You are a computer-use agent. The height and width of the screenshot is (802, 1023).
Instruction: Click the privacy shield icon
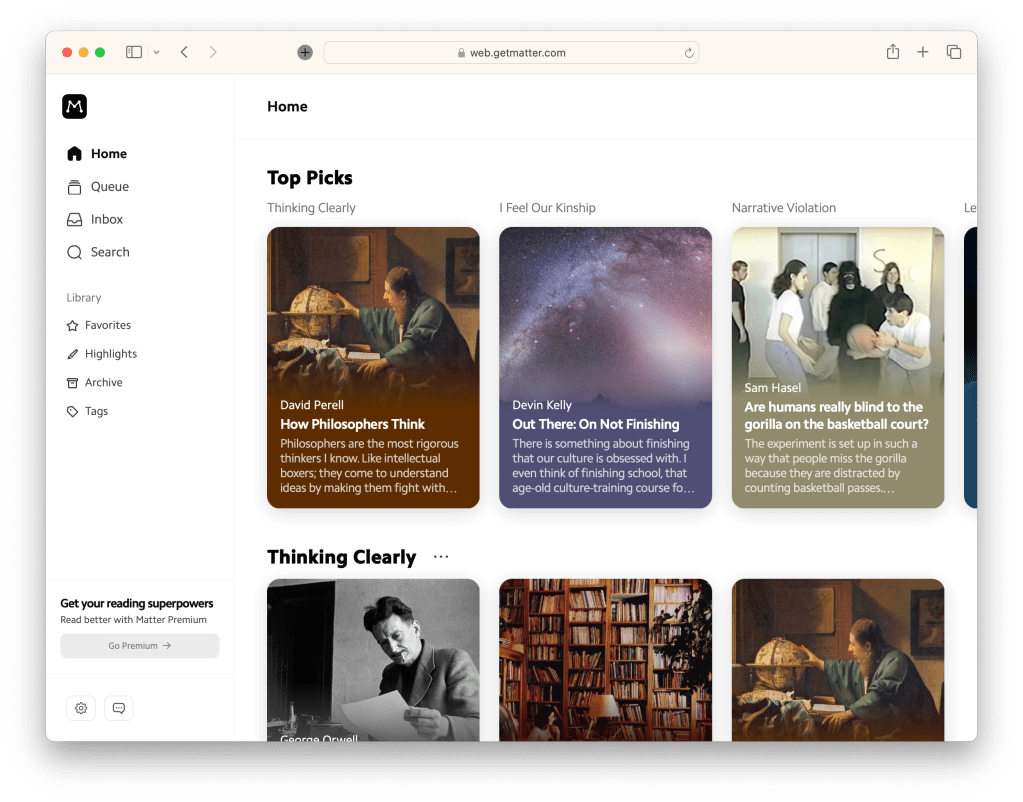[305, 53]
